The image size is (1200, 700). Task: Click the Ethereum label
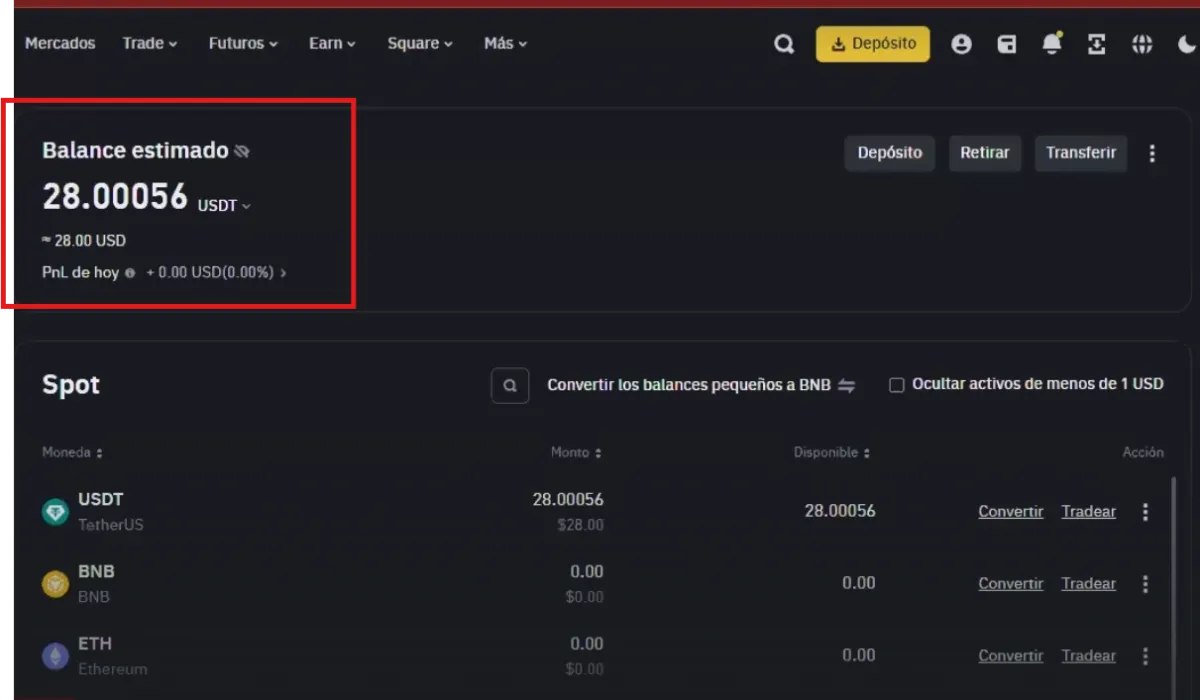click(x=113, y=669)
